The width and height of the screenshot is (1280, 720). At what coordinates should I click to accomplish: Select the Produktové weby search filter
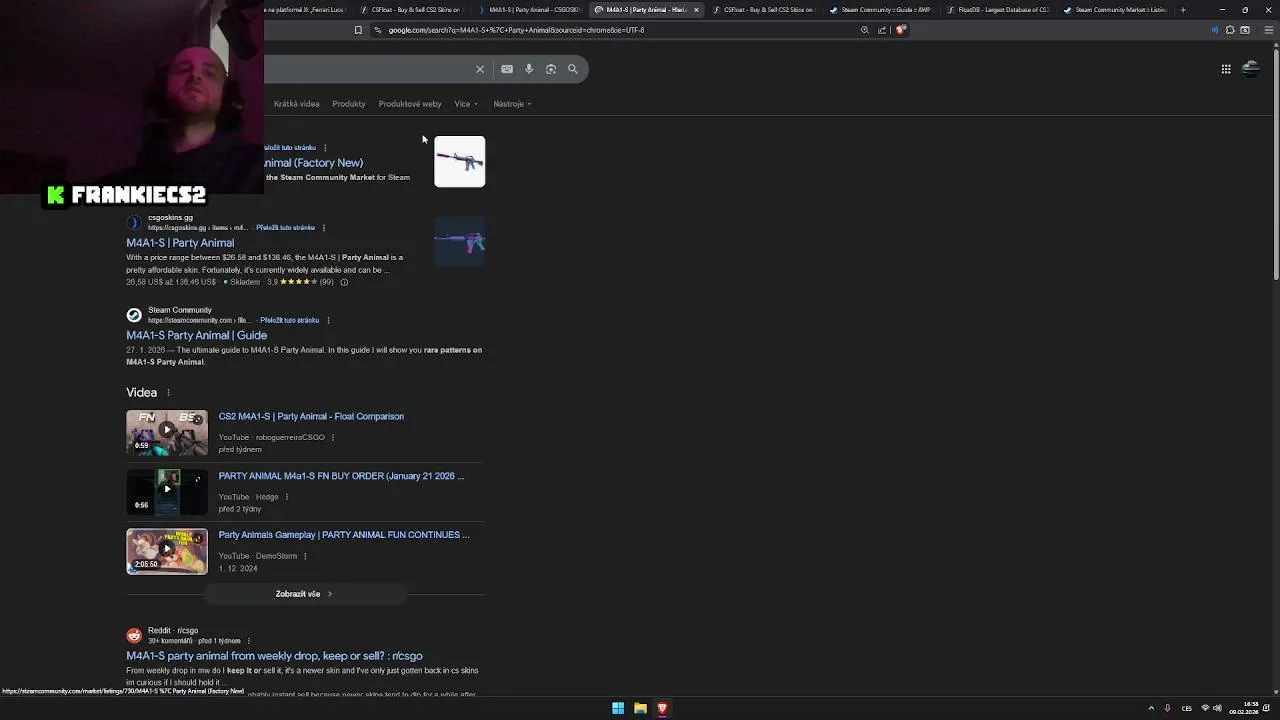pyautogui.click(x=410, y=104)
